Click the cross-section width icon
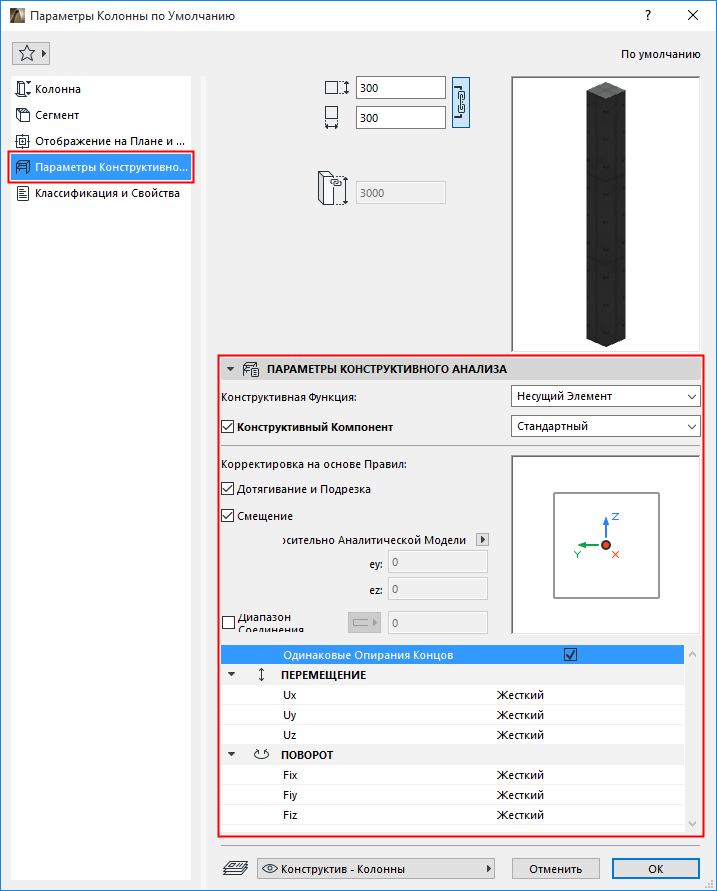Viewport: 717px width, 891px height. coord(331,118)
